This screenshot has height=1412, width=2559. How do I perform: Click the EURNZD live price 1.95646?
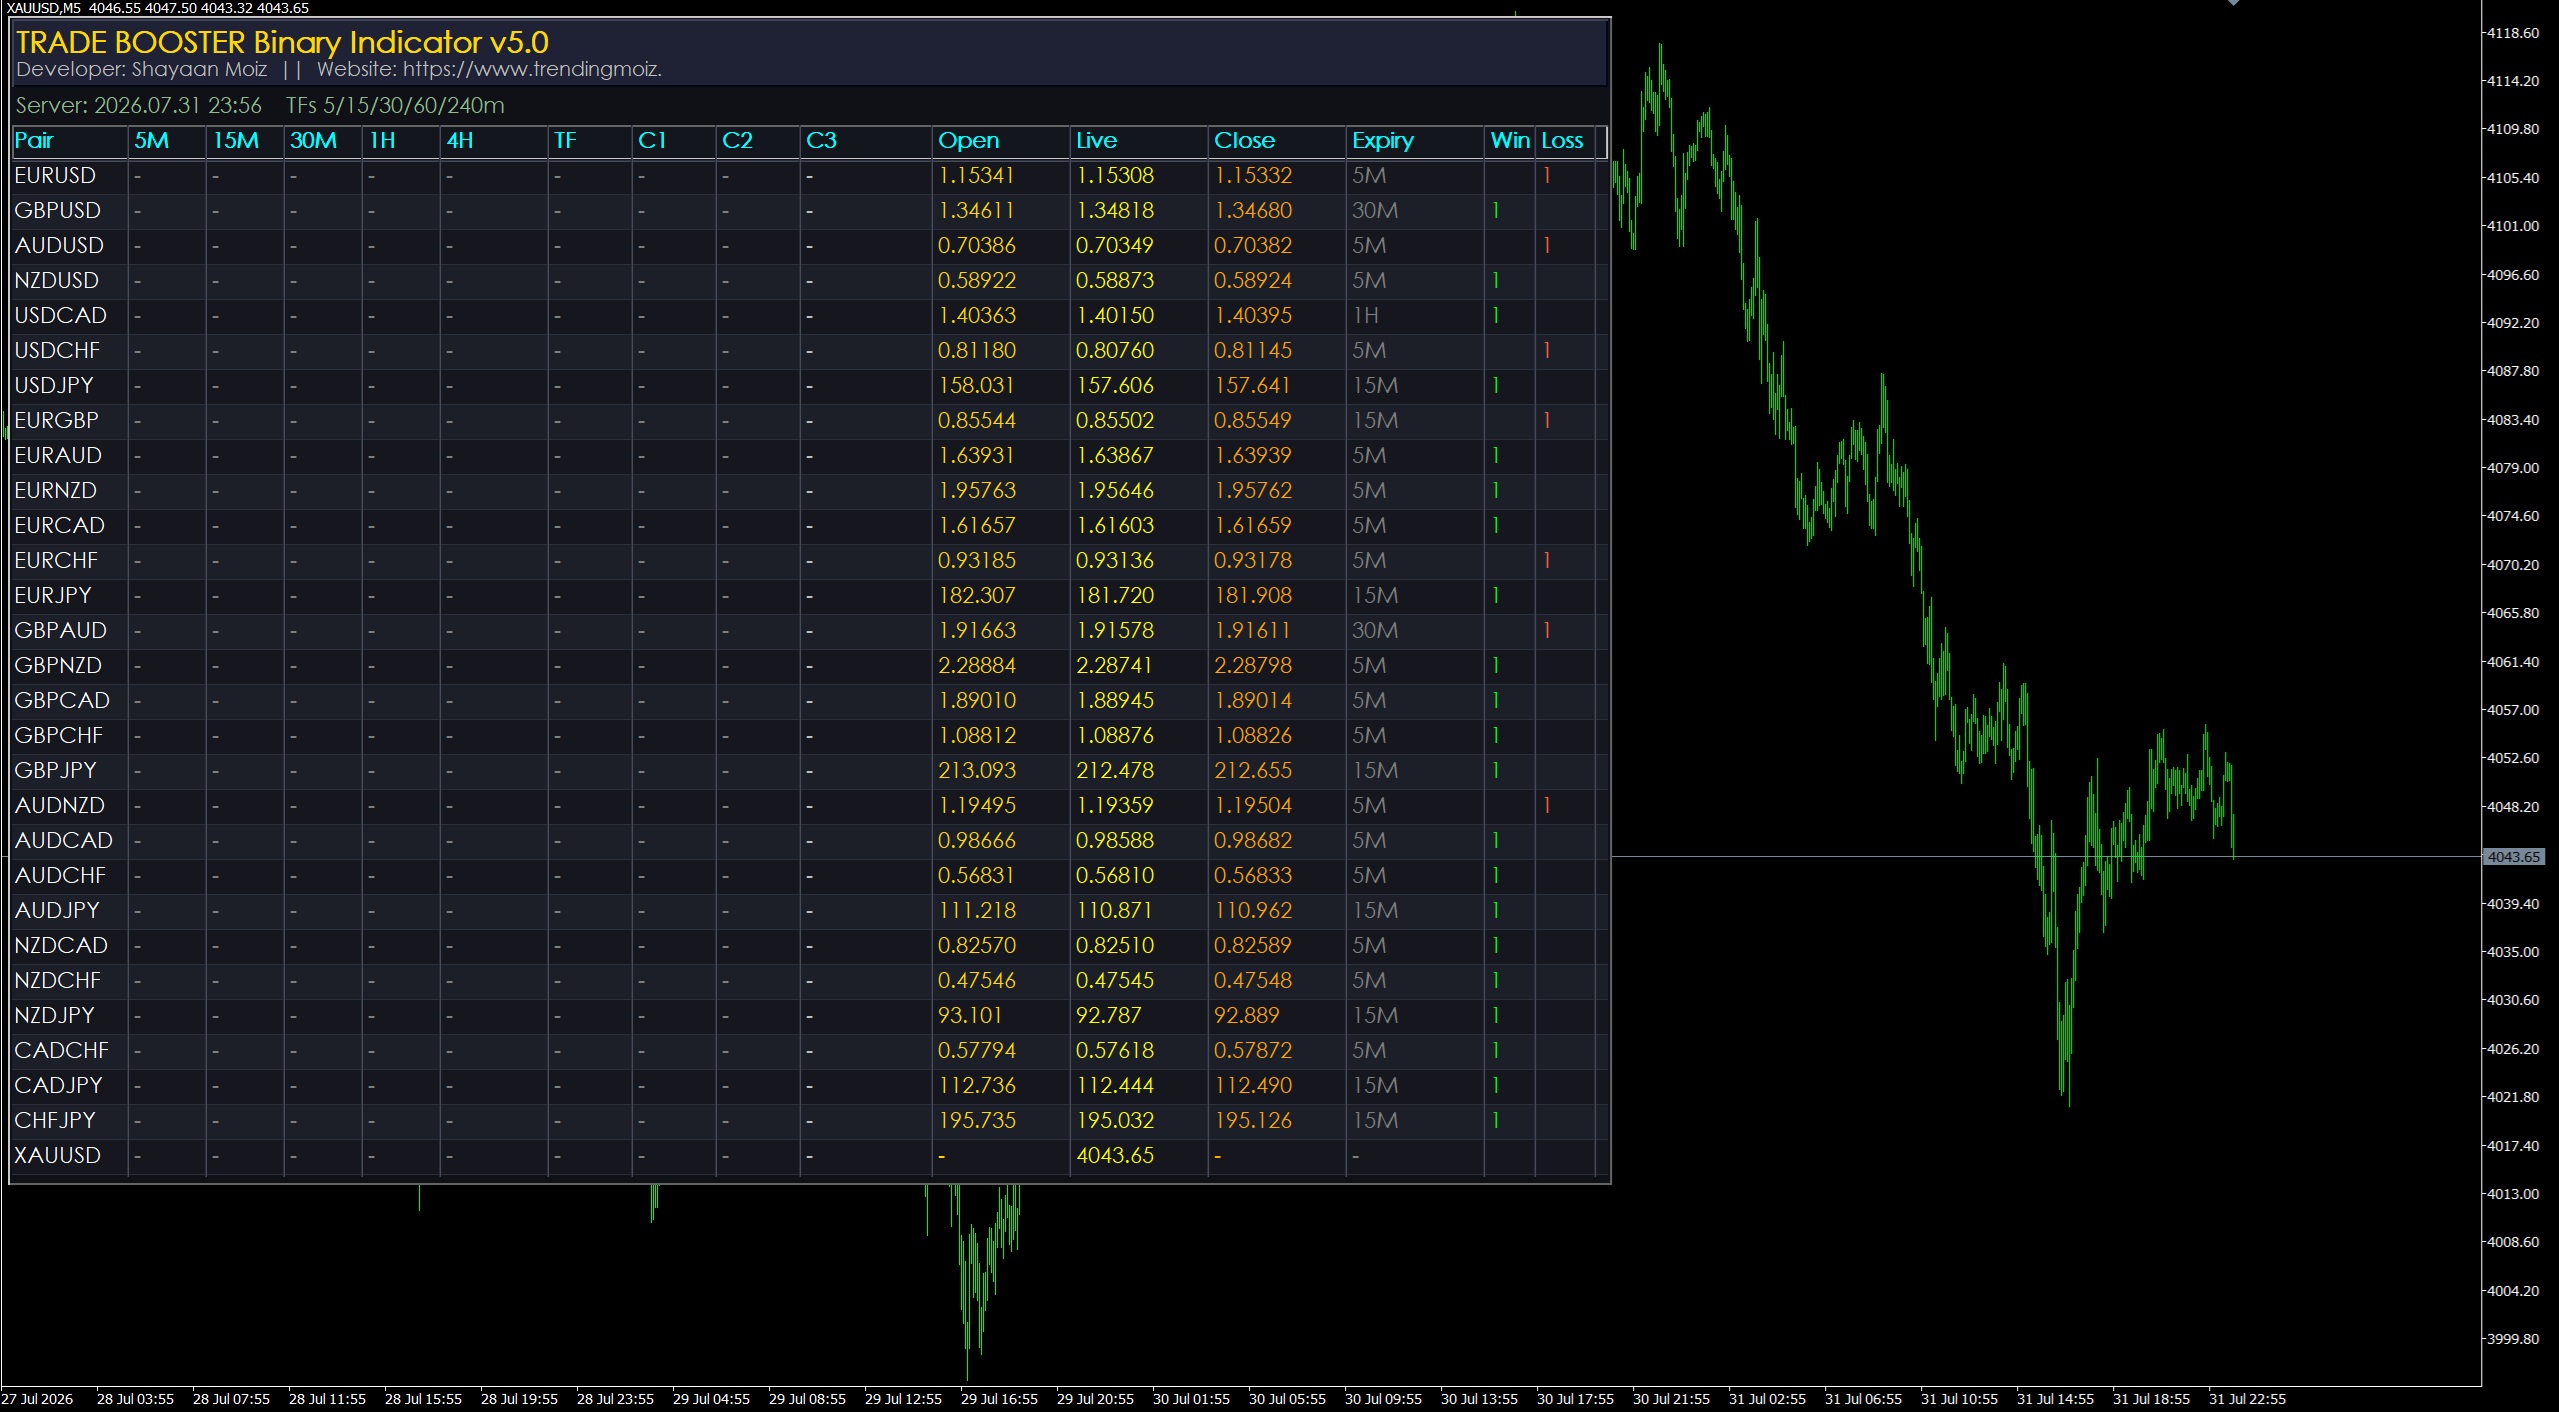click(x=1115, y=490)
